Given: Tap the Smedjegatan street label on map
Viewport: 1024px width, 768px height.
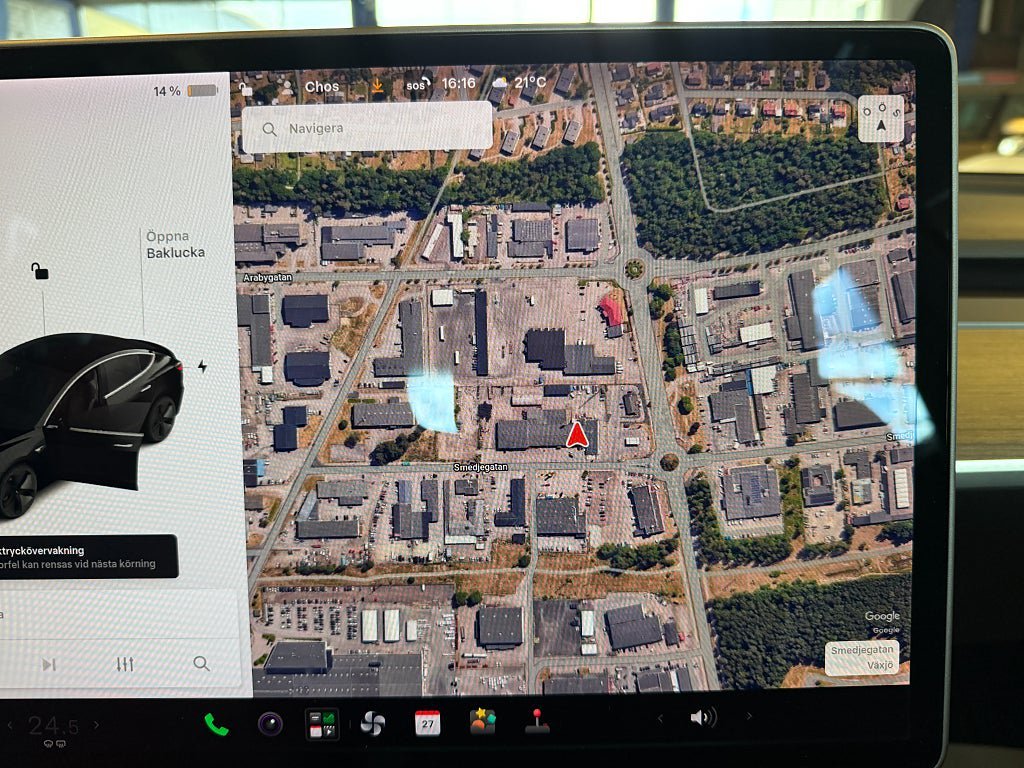Looking at the screenshot, I should [x=480, y=467].
